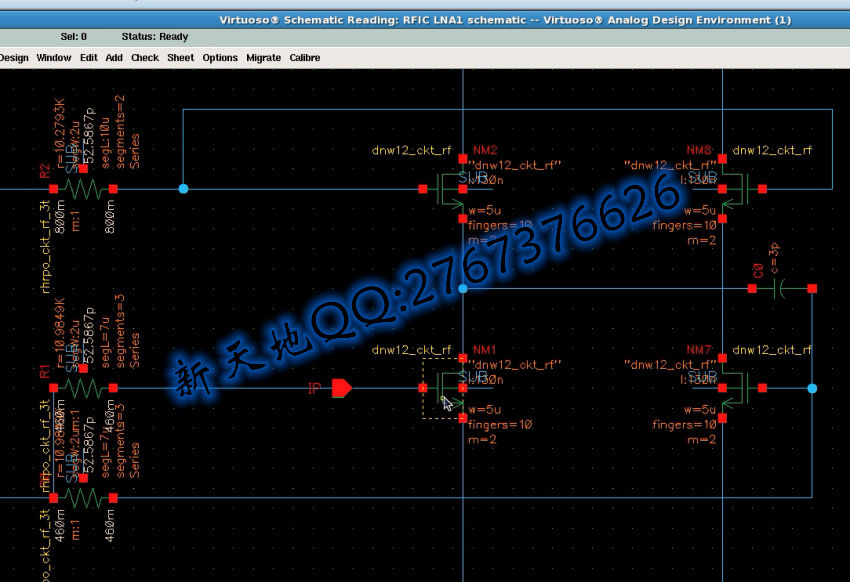Click the red 'NM2' instance label
850x582 pixels.
(x=485, y=150)
